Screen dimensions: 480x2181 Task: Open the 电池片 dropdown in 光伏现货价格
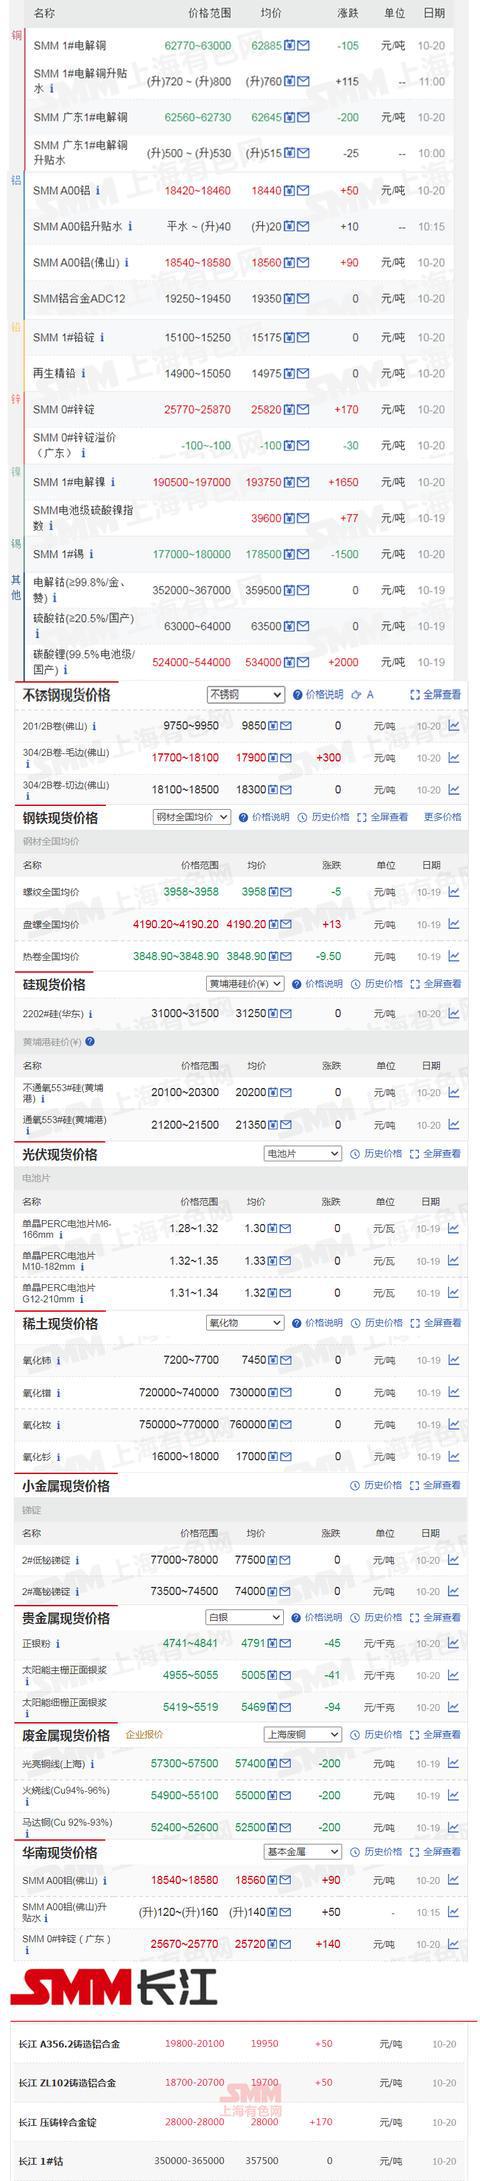[x=302, y=1154]
